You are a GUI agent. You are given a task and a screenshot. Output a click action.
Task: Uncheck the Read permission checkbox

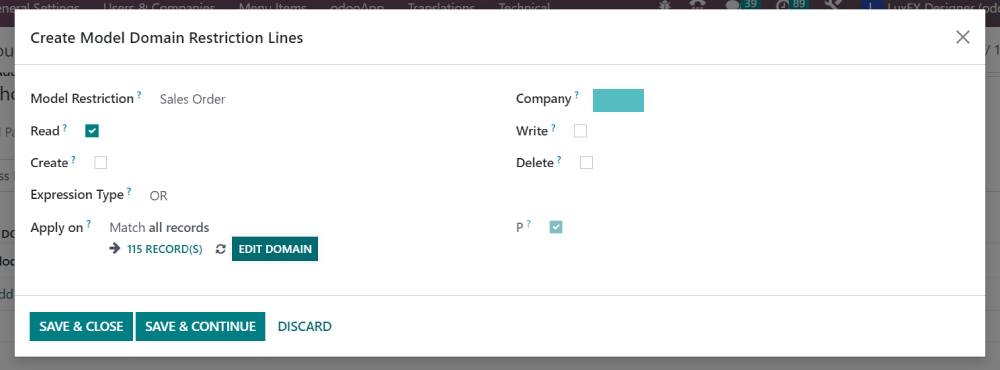(92, 131)
